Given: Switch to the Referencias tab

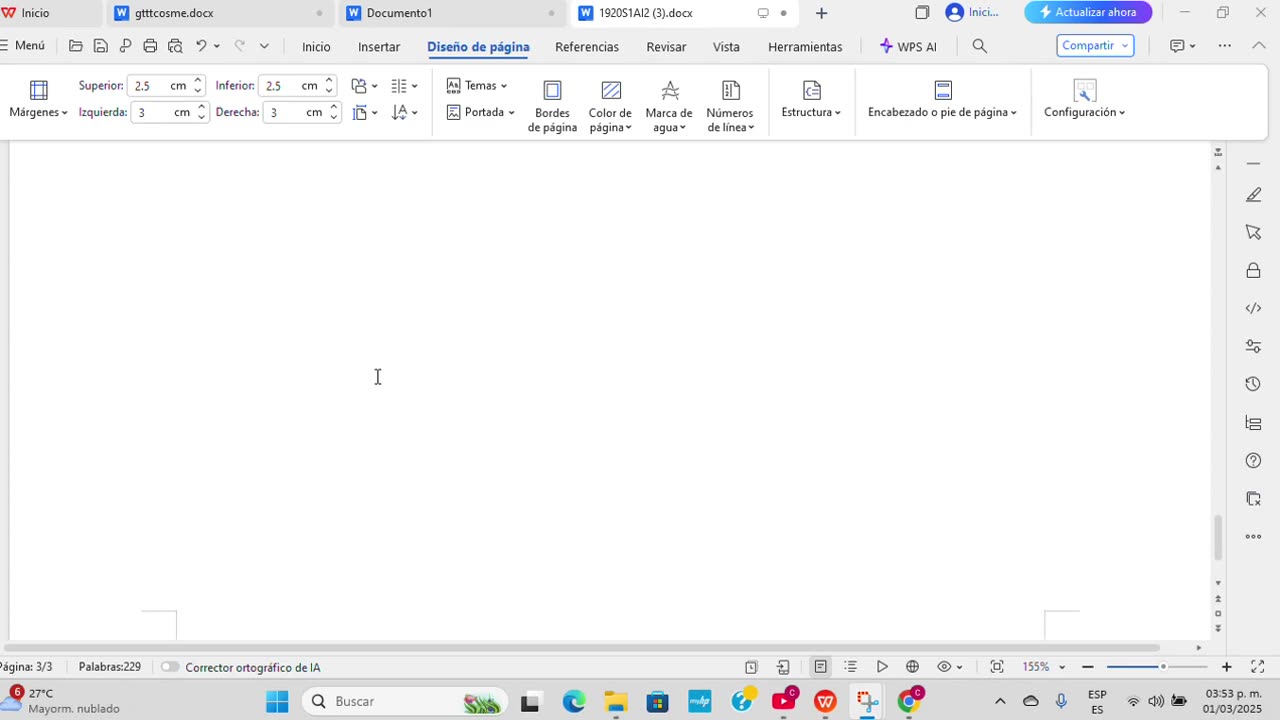Looking at the screenshot, I should (587, 47).
